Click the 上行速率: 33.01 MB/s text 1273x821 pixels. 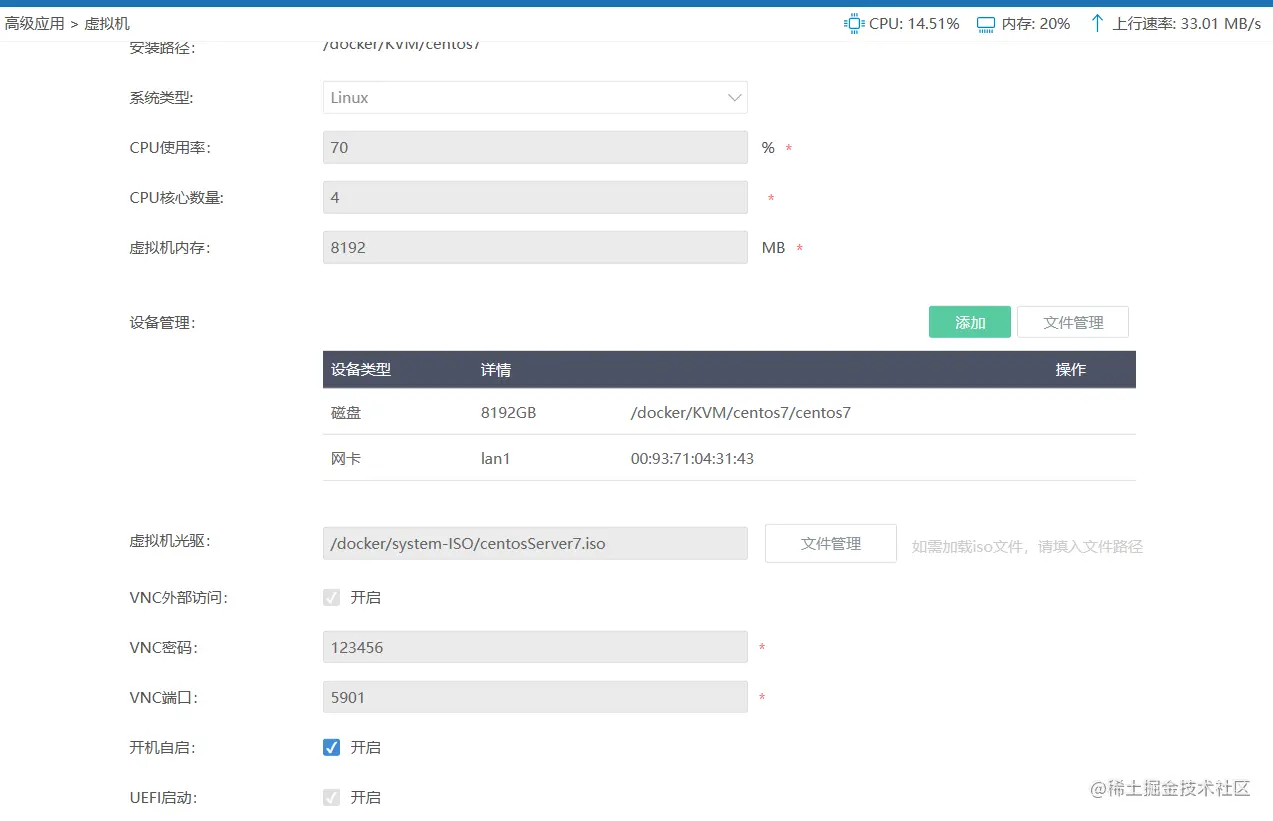click(1187, 23)
